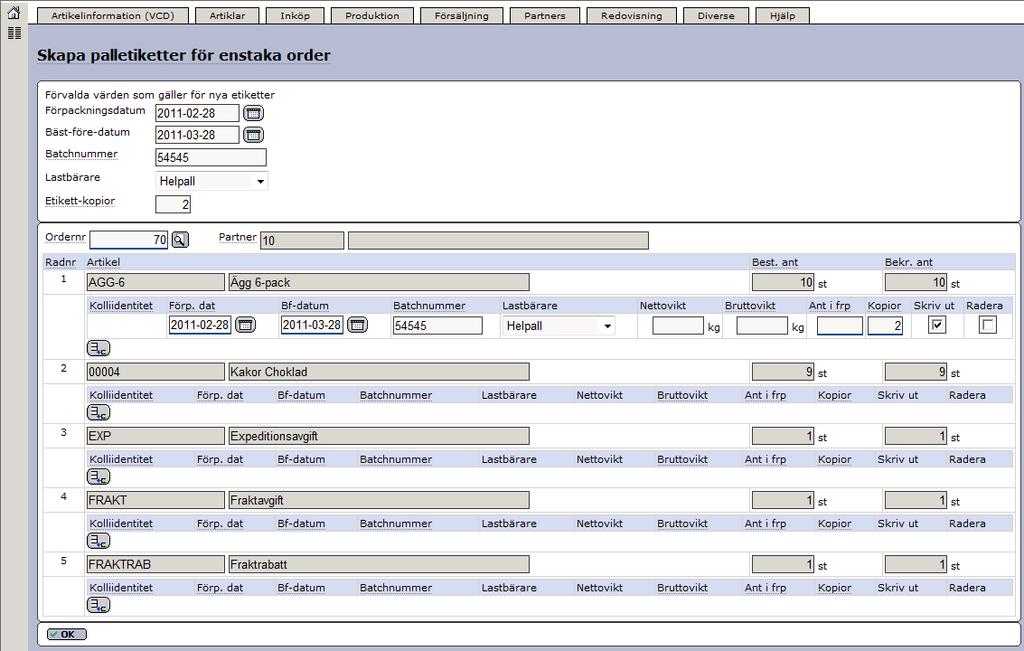Search order number with magnifier icon
This screenshot has height=651, width=1024.
click(x=180, y=240)
